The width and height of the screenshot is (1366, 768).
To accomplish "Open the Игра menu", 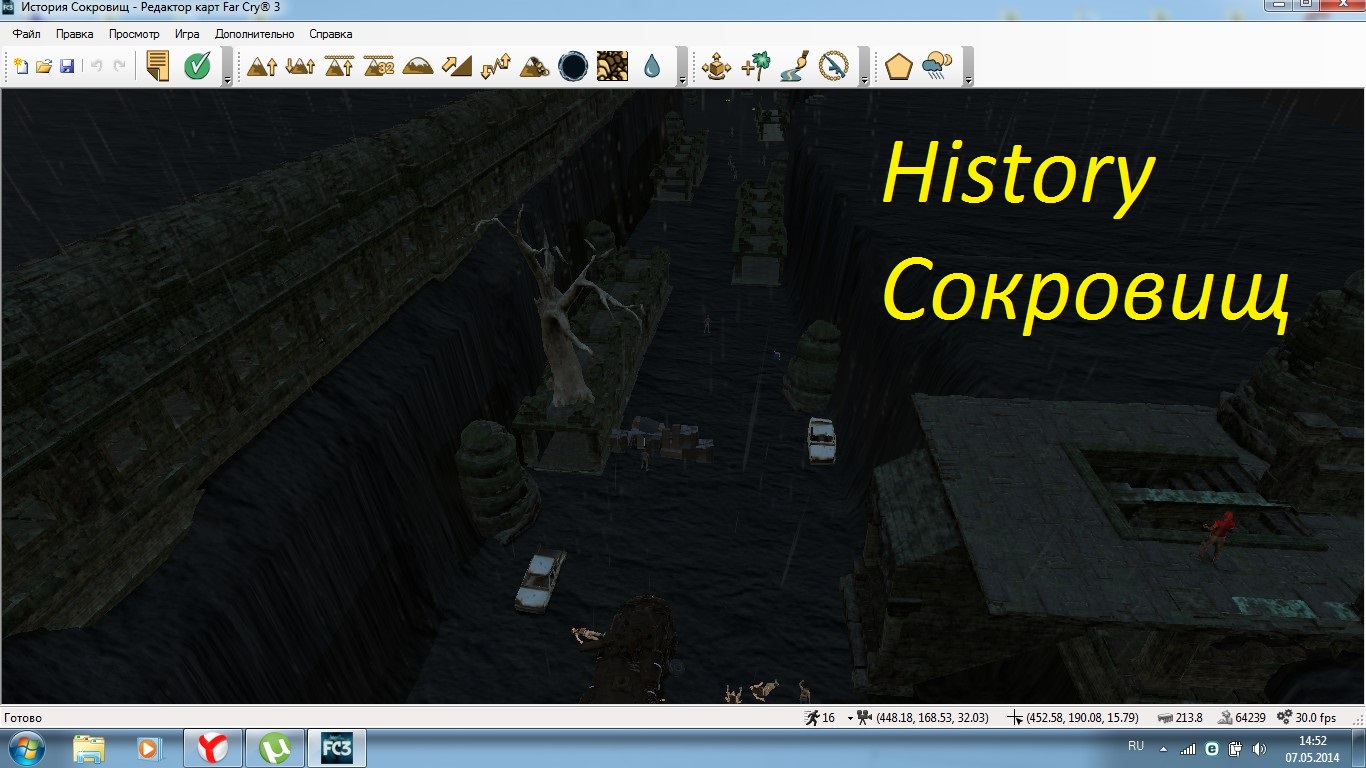I will pos(187,34).
